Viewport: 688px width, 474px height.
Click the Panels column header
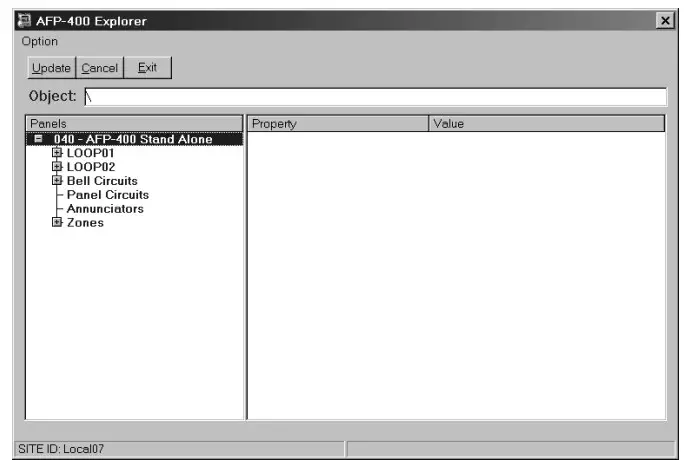click(134, 124)
